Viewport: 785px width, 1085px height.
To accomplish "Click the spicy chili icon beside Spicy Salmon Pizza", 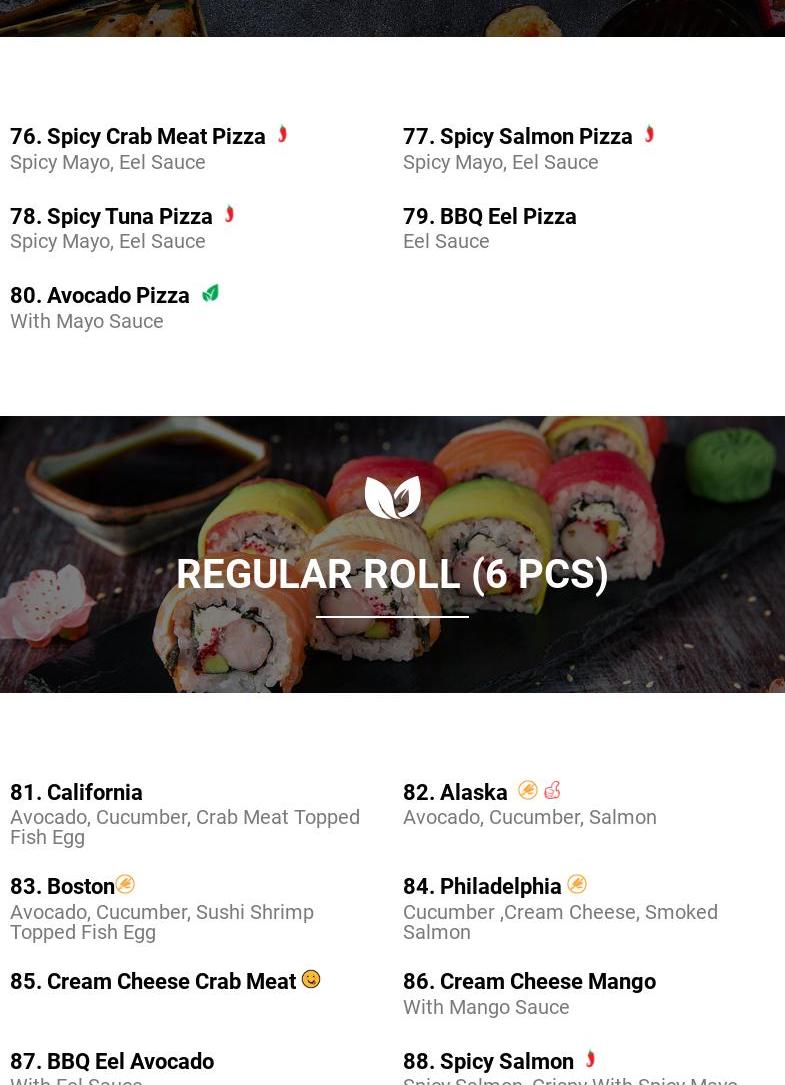I will coord(649,134).
